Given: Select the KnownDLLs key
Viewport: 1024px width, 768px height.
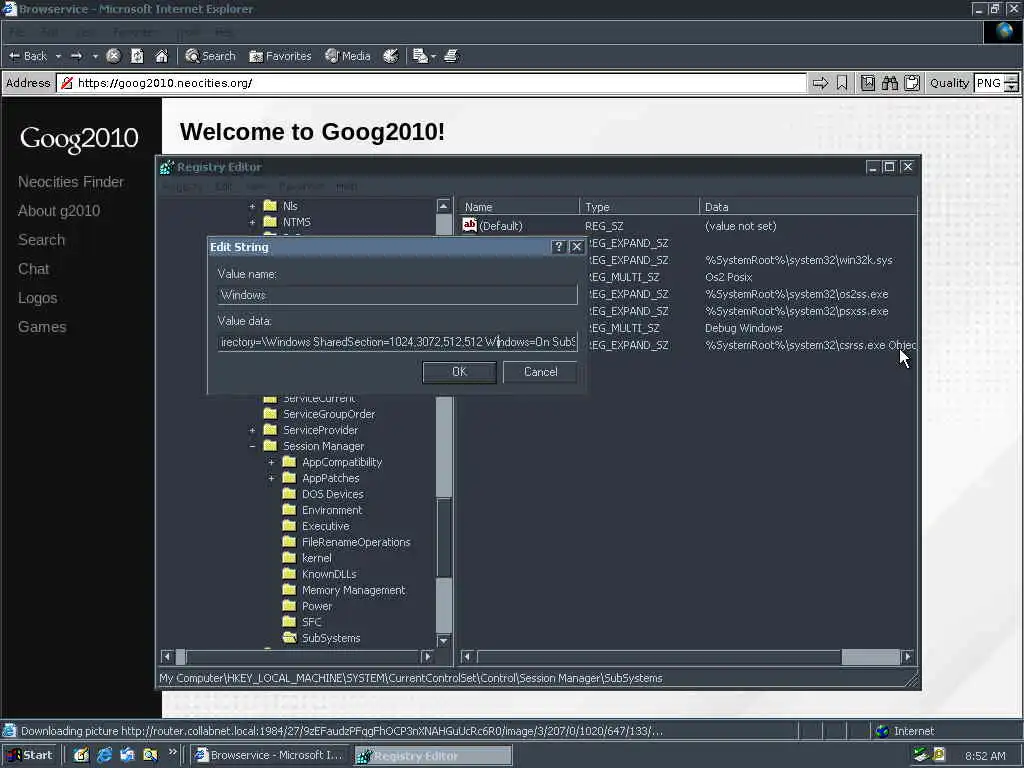Looking at the screenshot, I should (x=329, y=574).
